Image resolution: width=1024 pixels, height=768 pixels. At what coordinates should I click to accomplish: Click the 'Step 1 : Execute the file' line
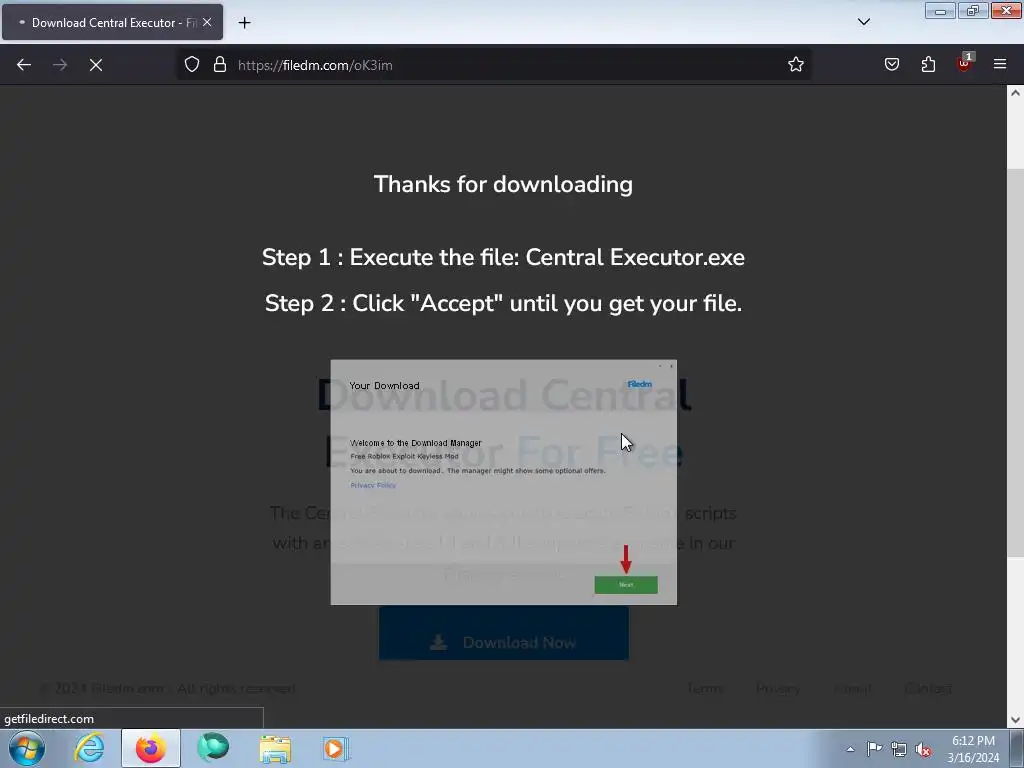[x=503, y=257]
